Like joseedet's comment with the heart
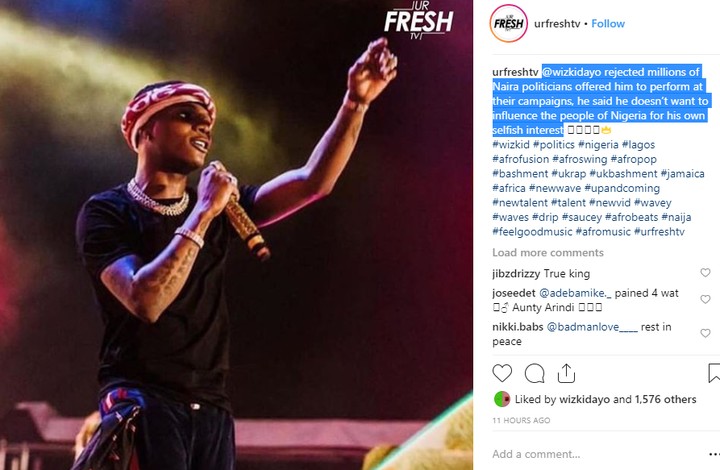This screenshot has width=720, height=470. (x=705, y=299)
